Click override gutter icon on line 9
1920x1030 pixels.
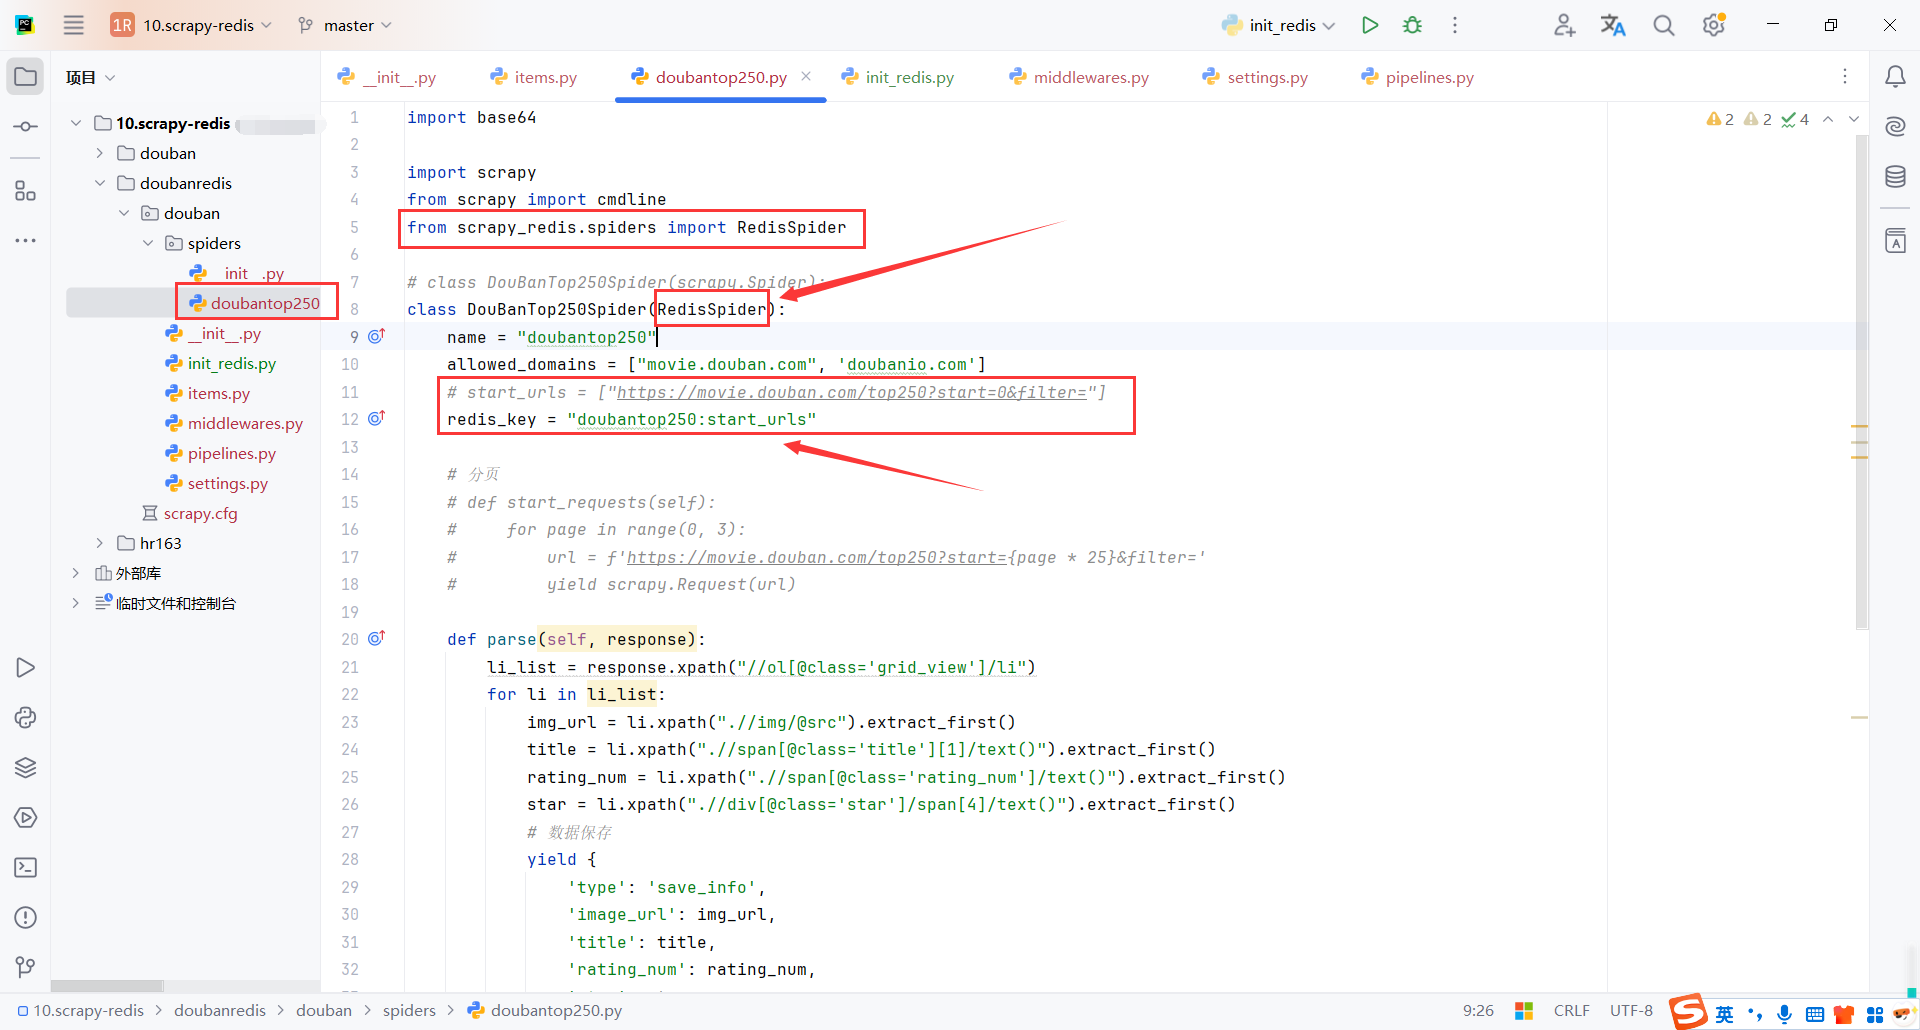(x=376, y=336)
